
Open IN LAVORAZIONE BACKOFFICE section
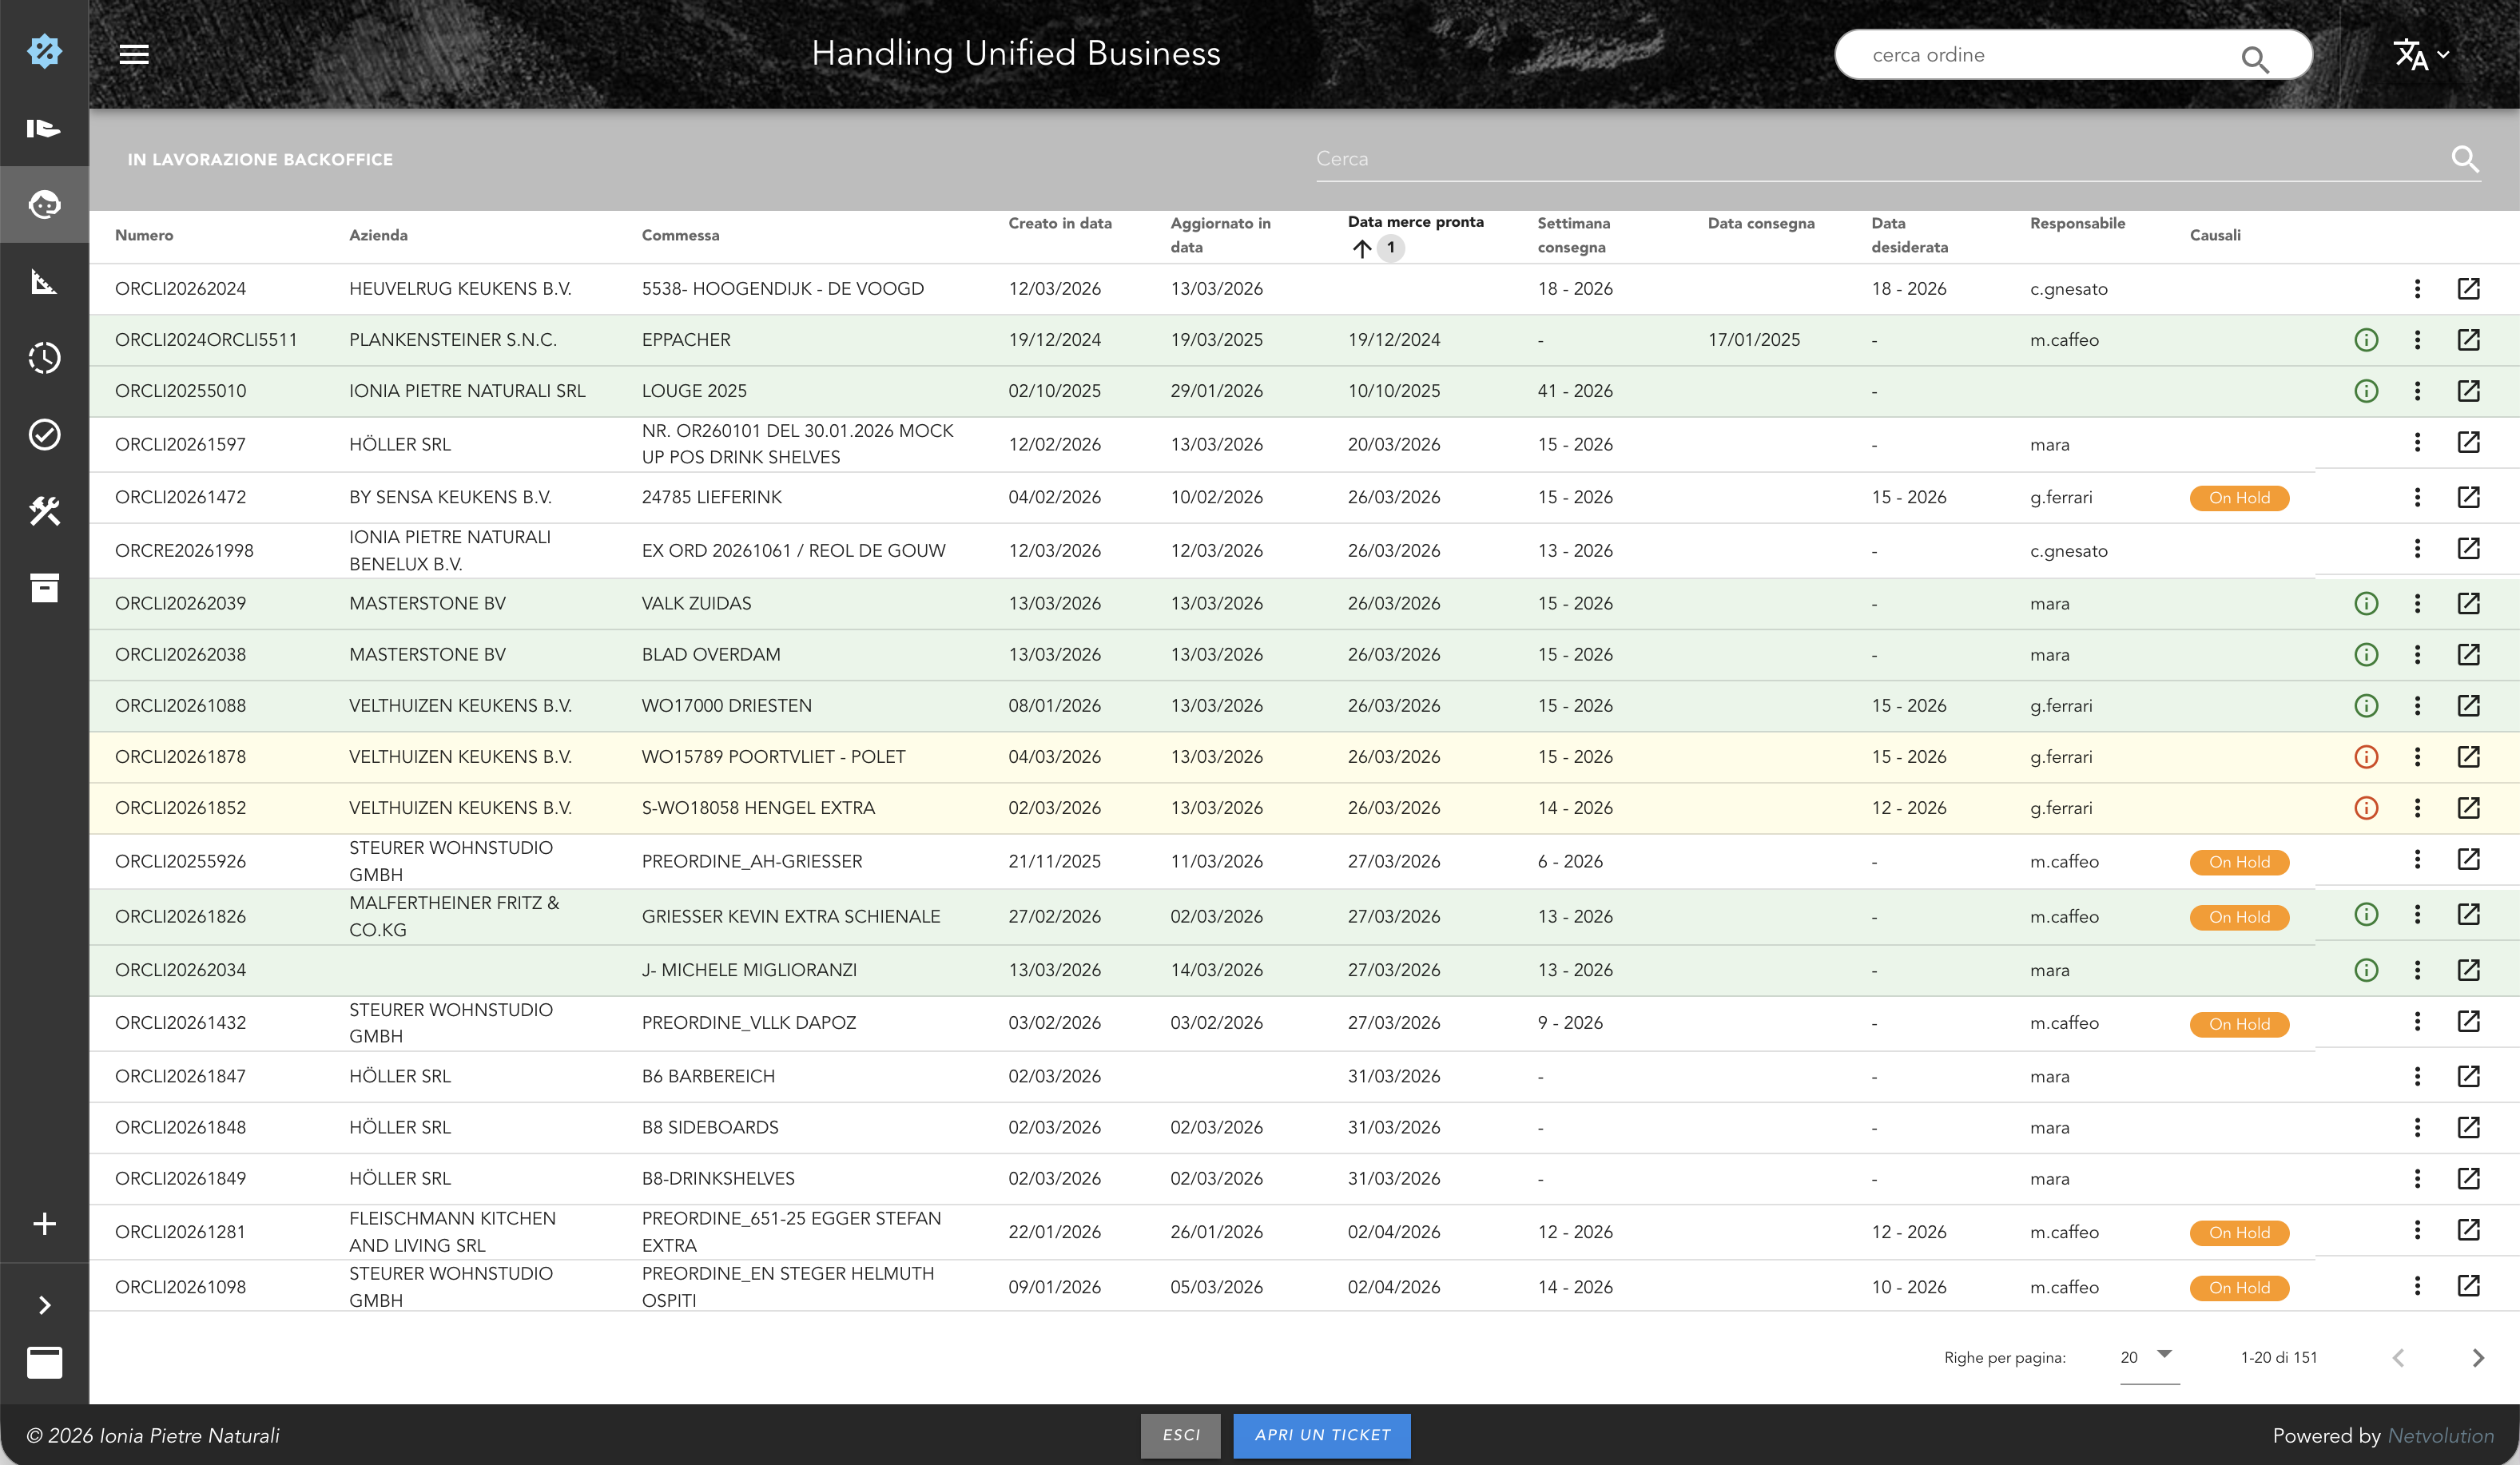pos(261,159)
